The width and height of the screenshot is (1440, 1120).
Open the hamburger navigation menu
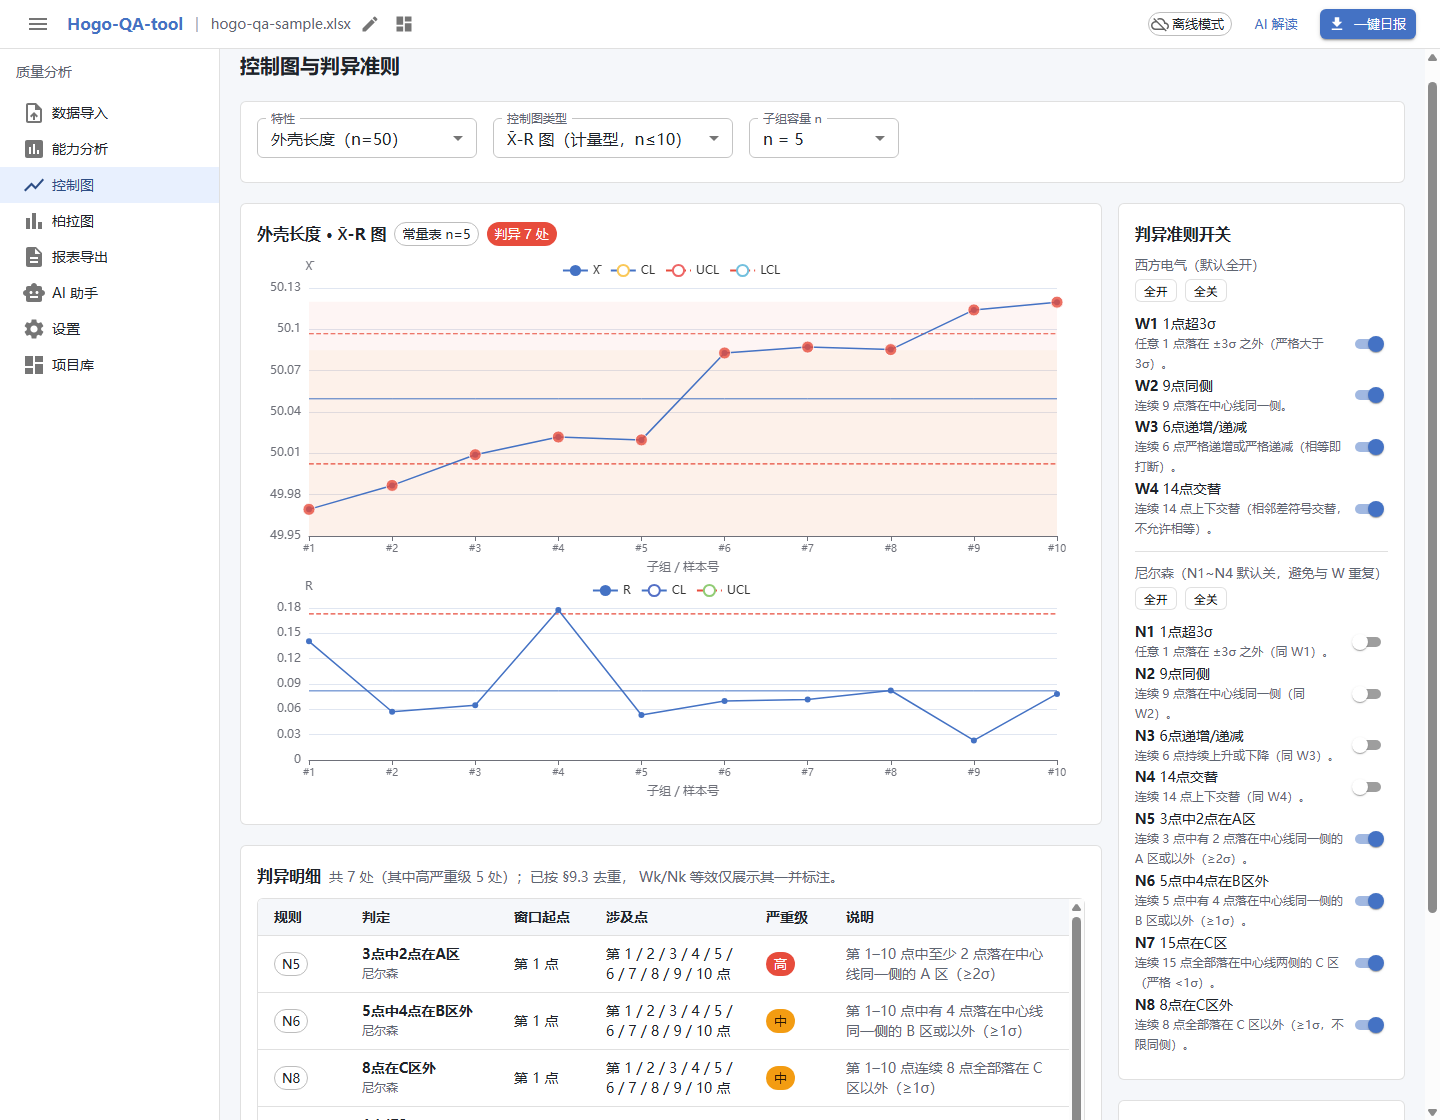(38, 24)
